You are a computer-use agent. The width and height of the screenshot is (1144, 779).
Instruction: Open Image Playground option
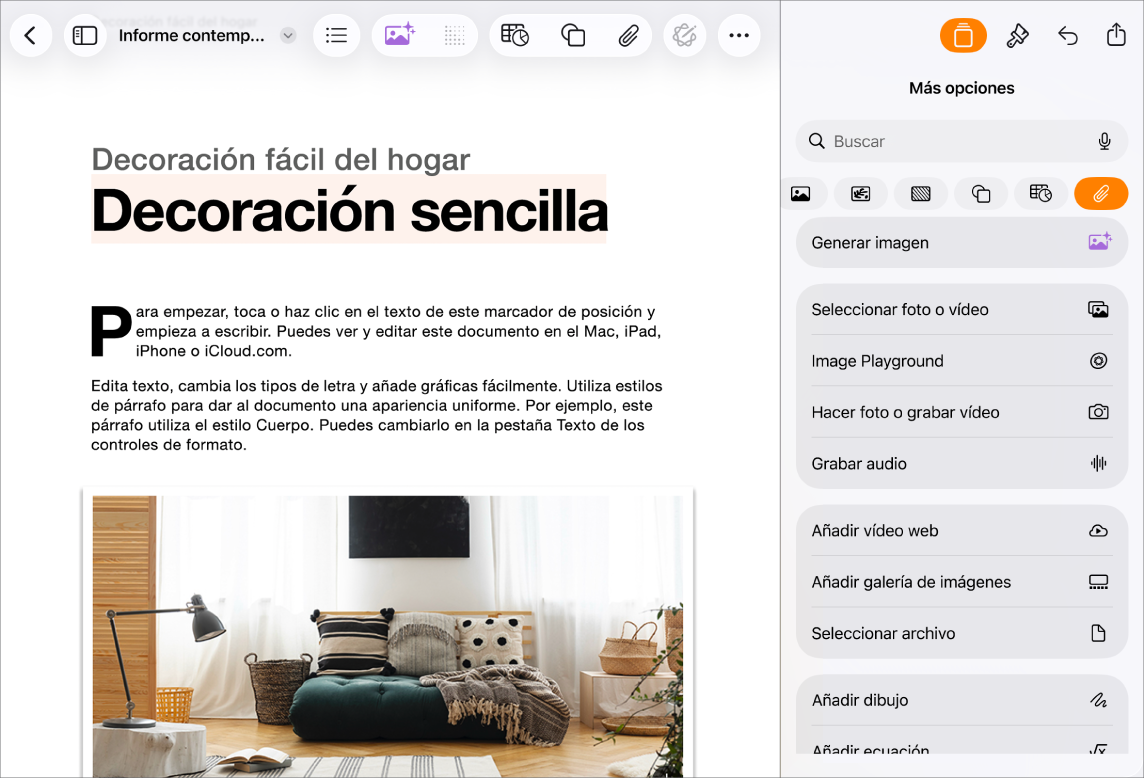pos(962,361)
